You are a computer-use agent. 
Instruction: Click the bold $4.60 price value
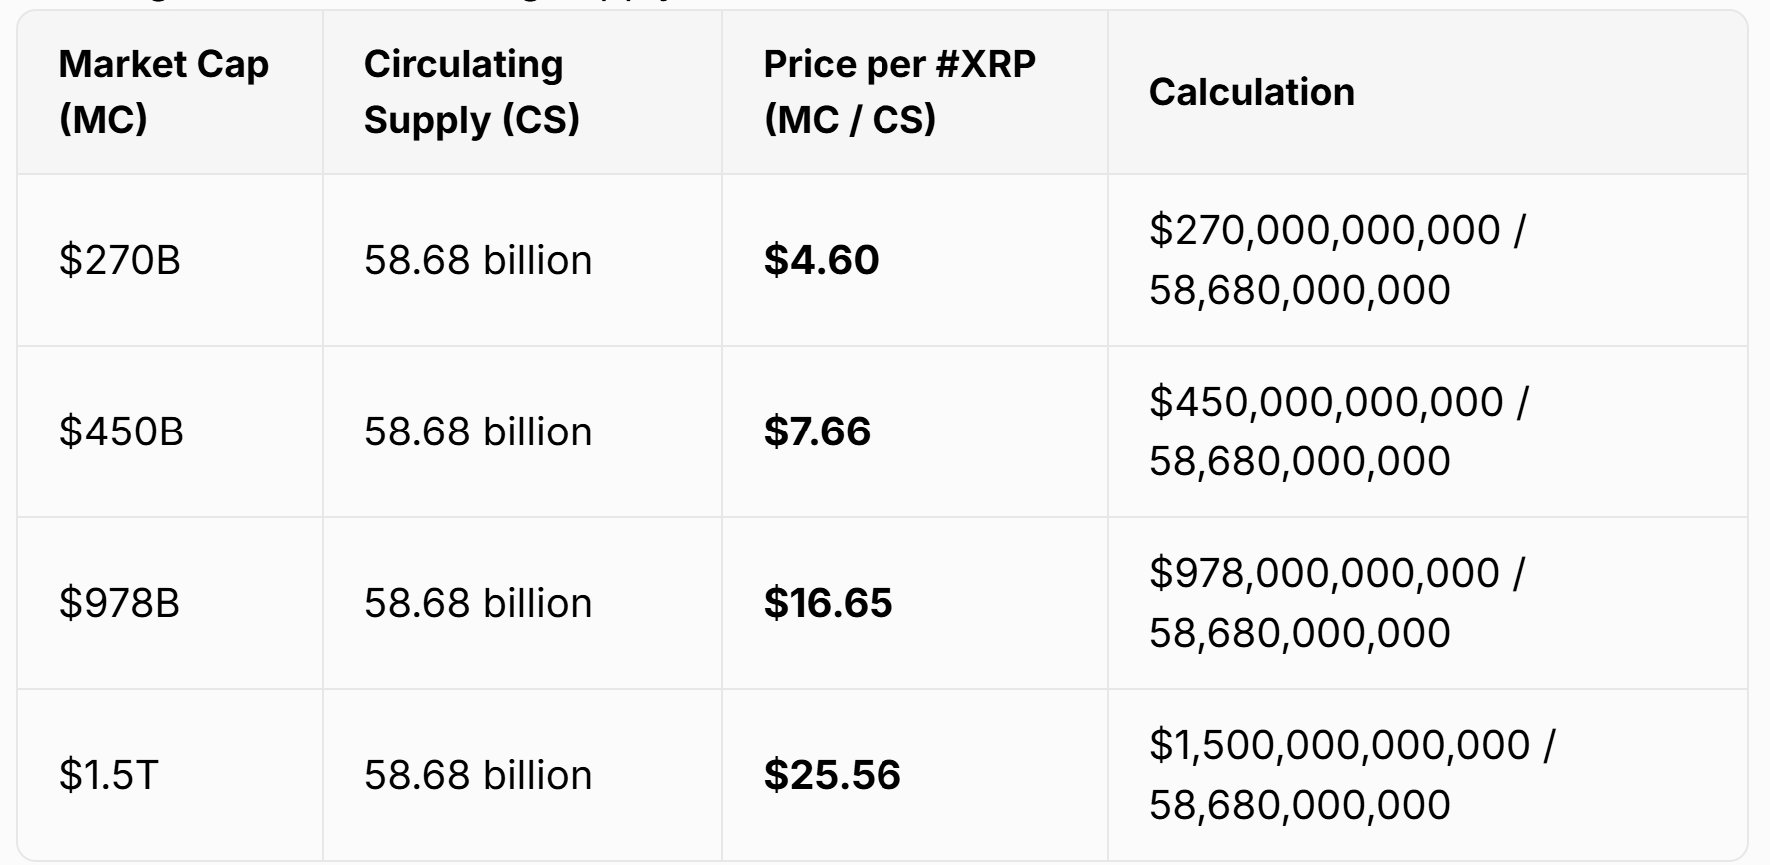tap(821, 260)
